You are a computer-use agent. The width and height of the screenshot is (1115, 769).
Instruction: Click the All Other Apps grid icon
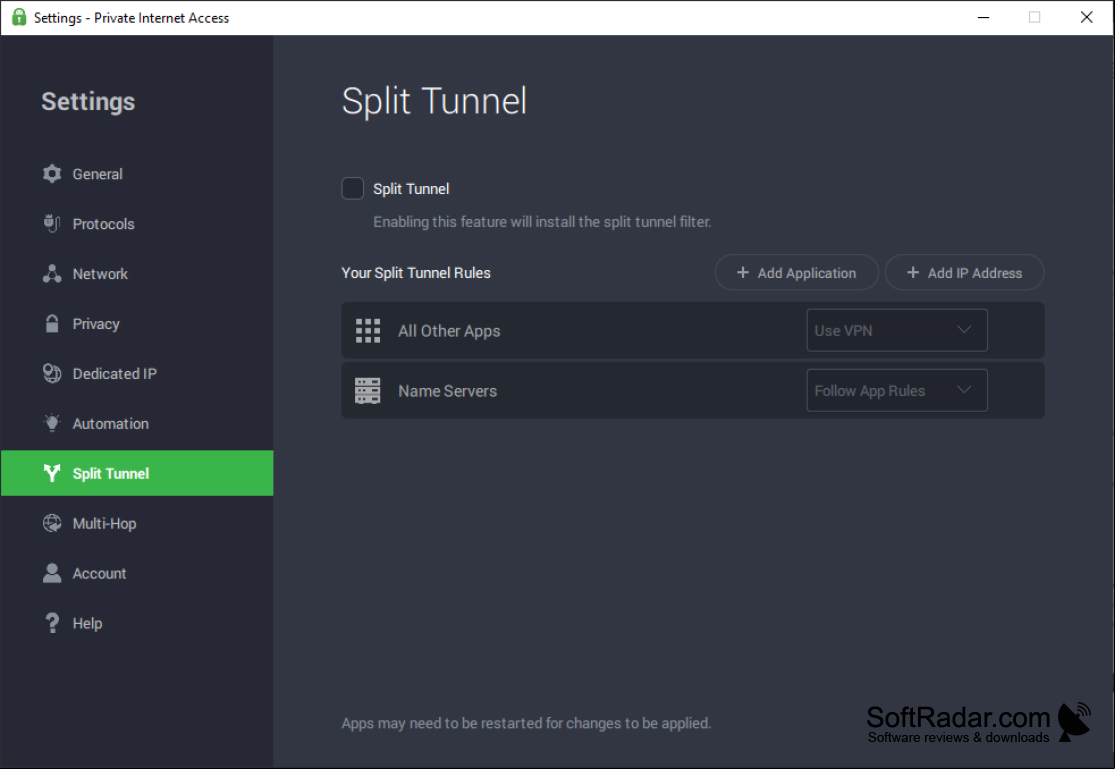point(368,331)
